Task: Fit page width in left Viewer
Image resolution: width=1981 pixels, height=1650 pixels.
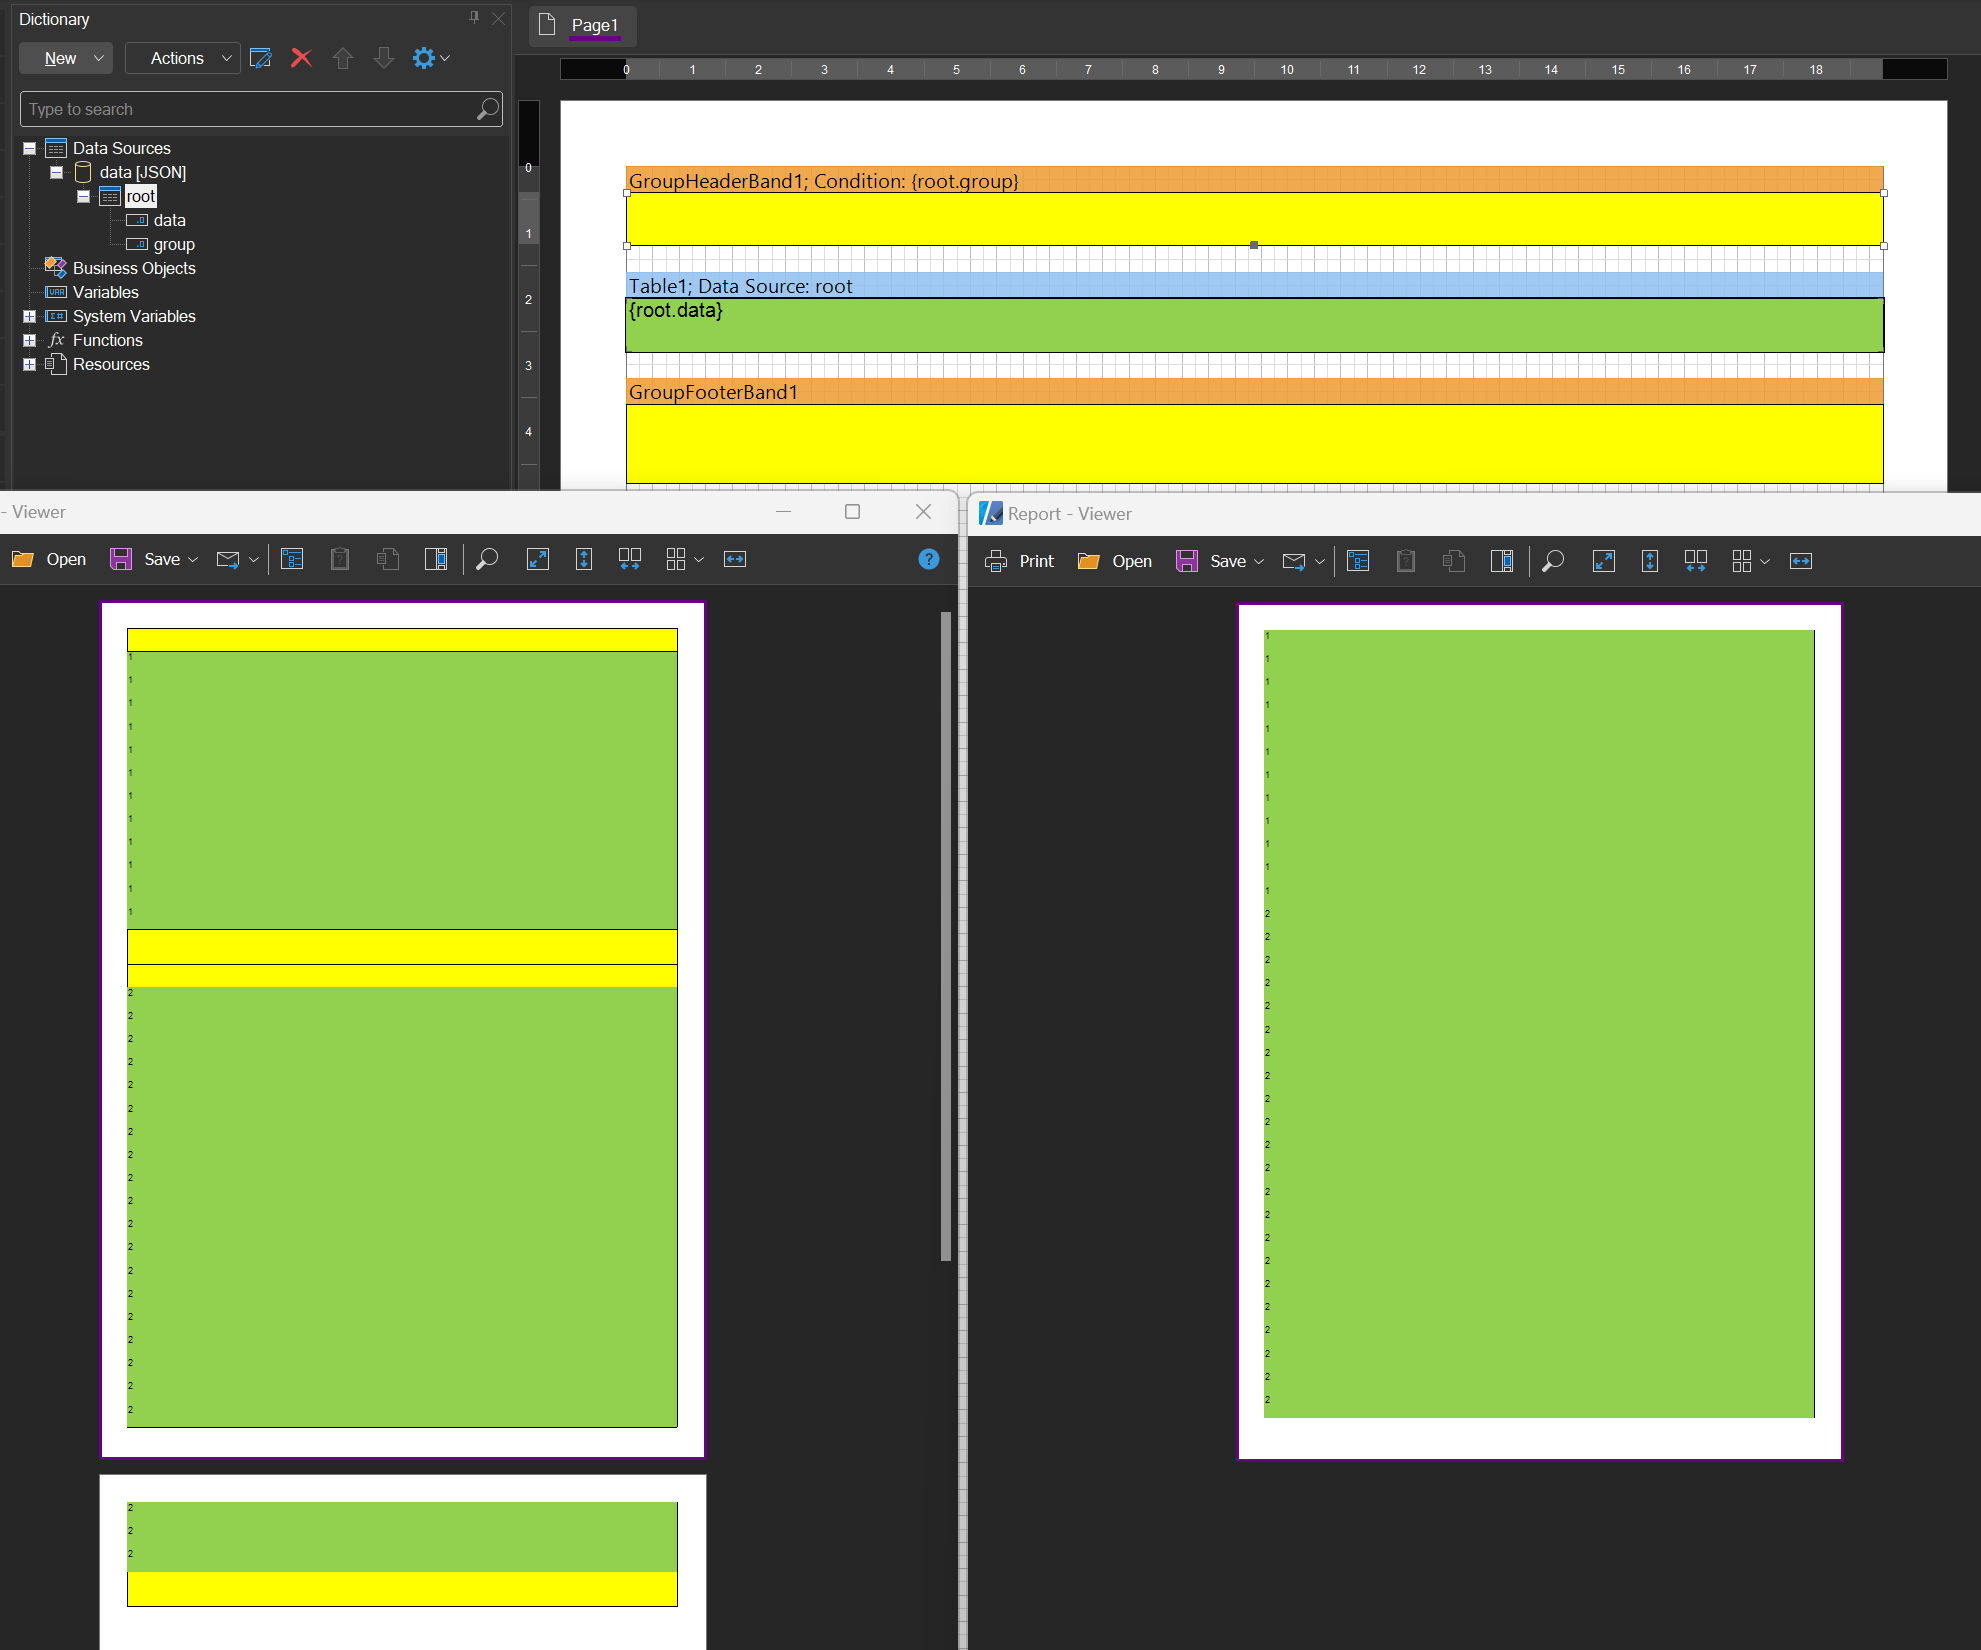Action: pos(735,559)
